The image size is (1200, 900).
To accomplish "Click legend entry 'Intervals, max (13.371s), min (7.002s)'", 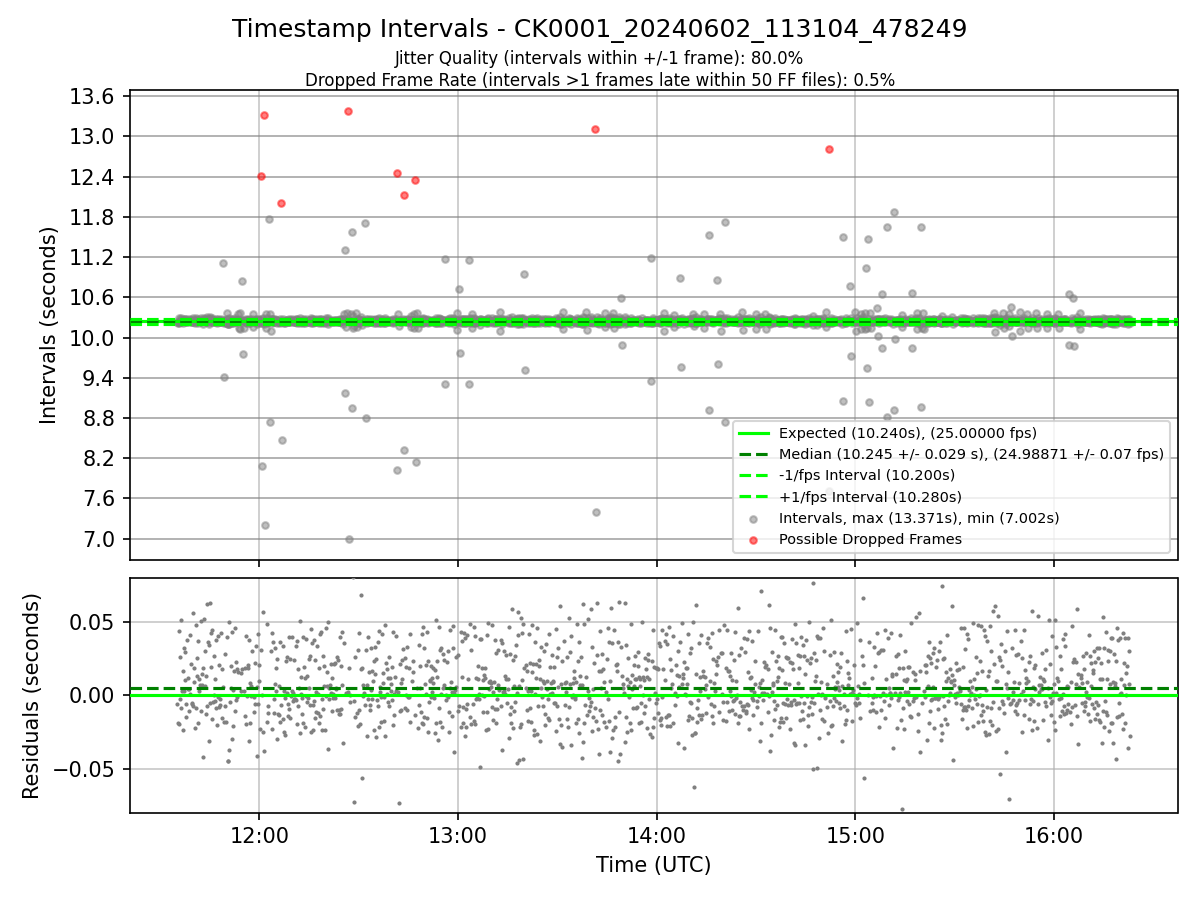I will point(919,518).
